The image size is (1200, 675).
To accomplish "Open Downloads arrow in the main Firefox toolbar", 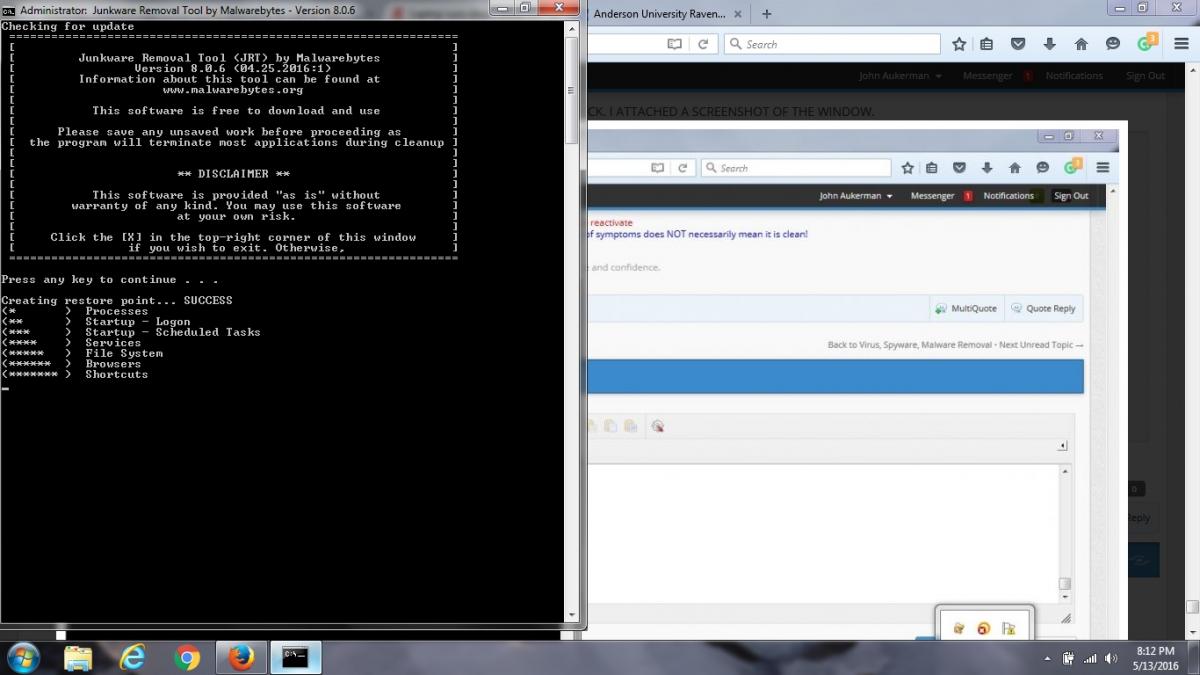I will click(1049, 44).
